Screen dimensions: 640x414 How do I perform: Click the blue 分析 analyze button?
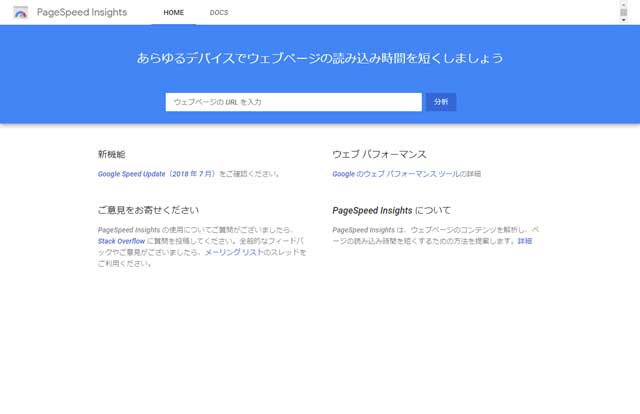(441, 102)
